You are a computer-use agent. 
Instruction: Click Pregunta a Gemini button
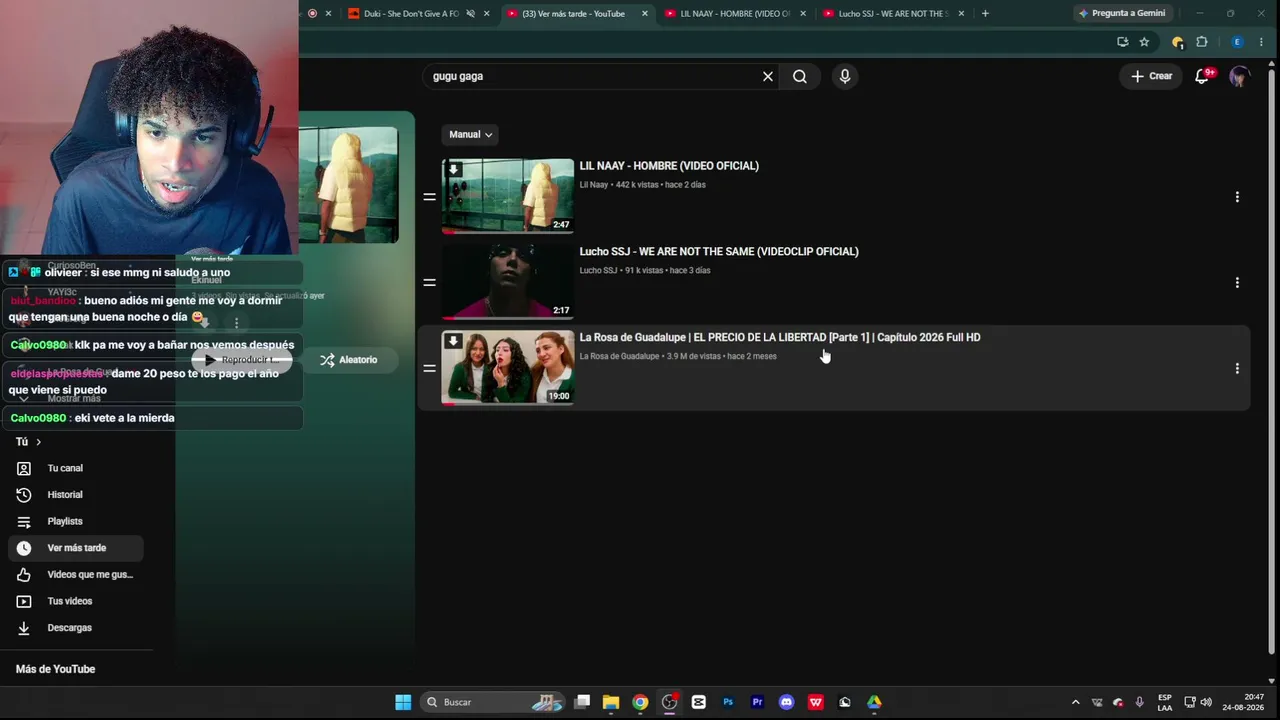[x=1121, y=13]
